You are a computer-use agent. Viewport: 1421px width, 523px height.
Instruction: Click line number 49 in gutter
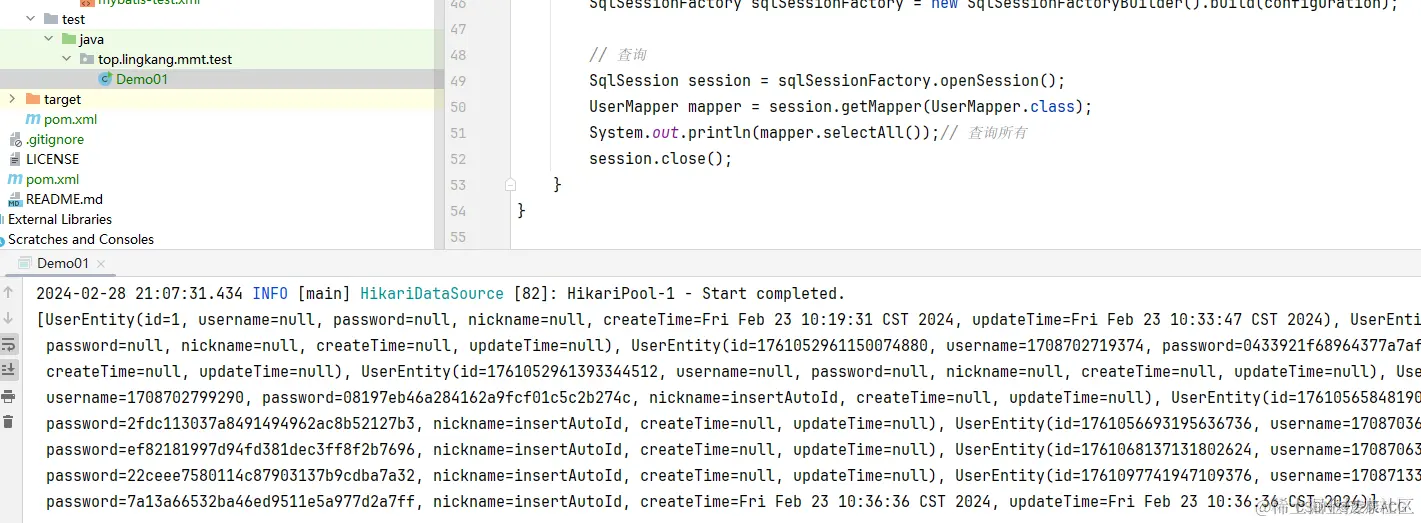[x=458, y=81]
